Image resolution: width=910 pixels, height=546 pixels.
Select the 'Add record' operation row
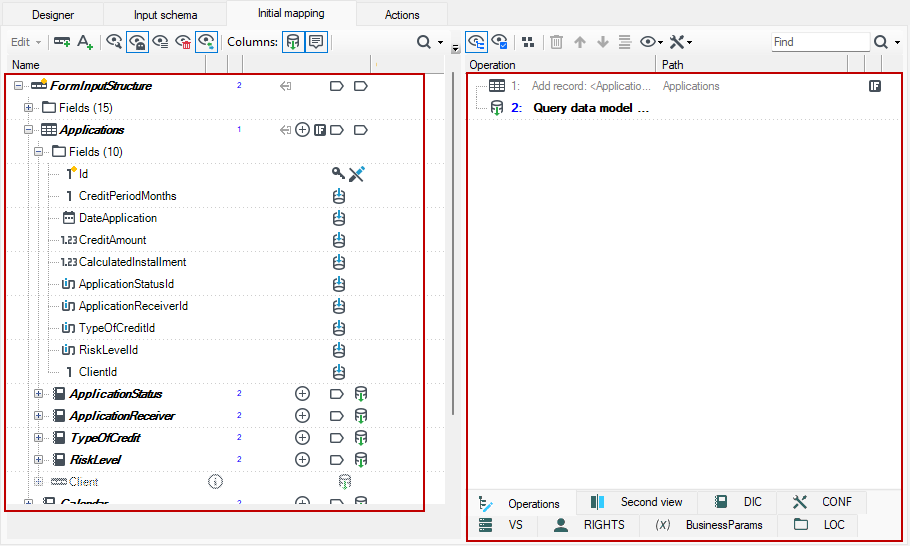pos(685,86)
